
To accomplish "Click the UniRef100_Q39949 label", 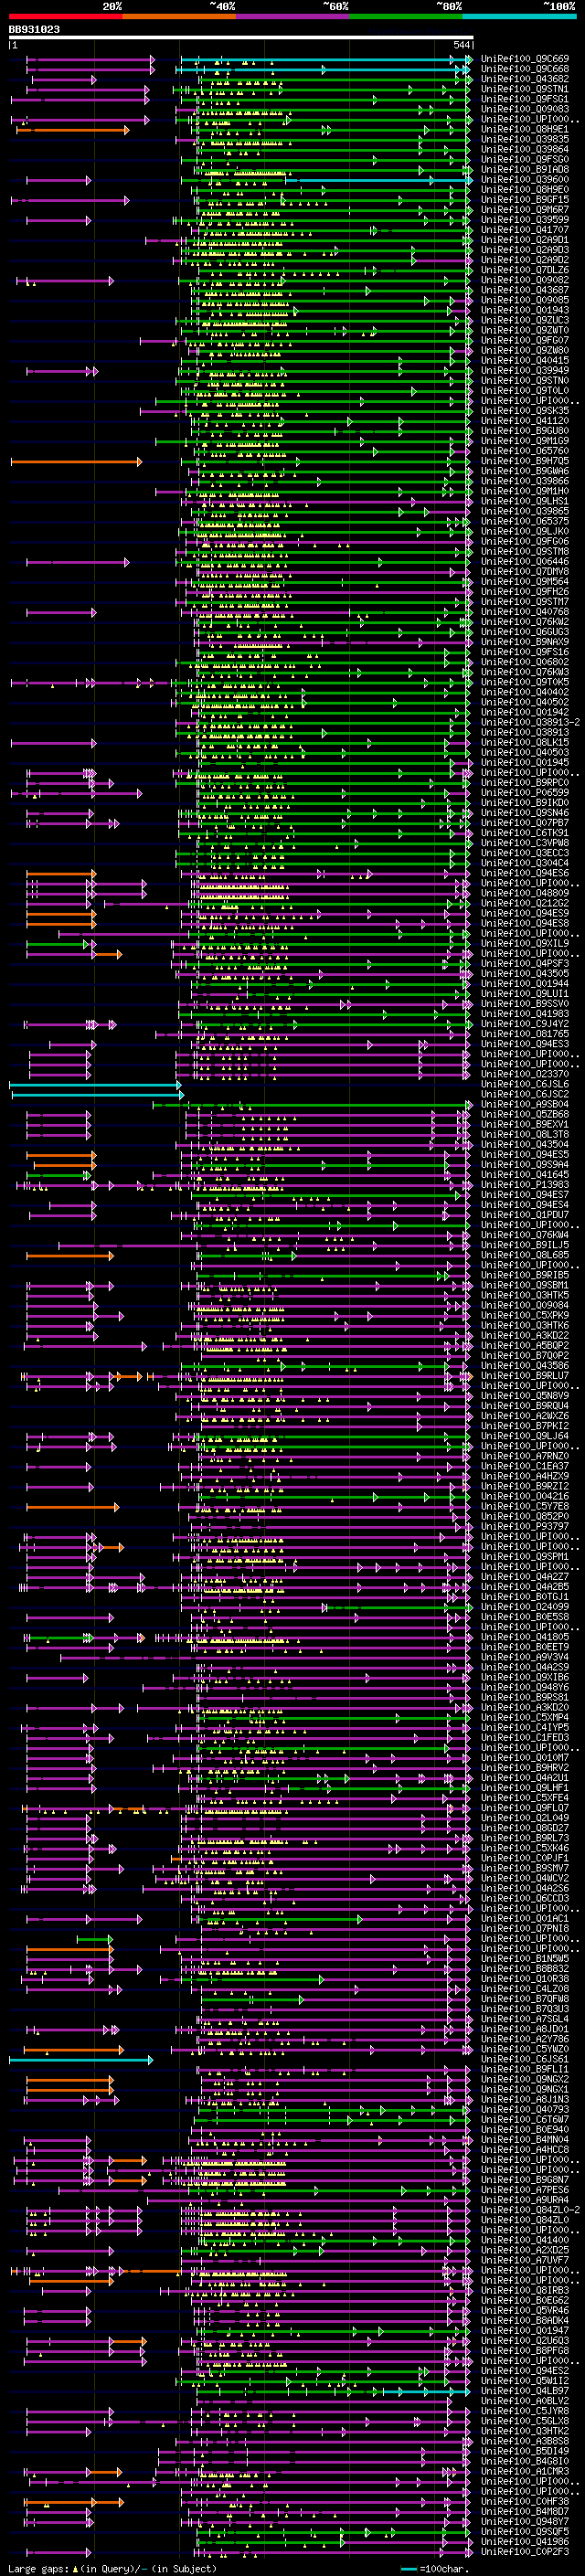I will (x=524, y=370).
